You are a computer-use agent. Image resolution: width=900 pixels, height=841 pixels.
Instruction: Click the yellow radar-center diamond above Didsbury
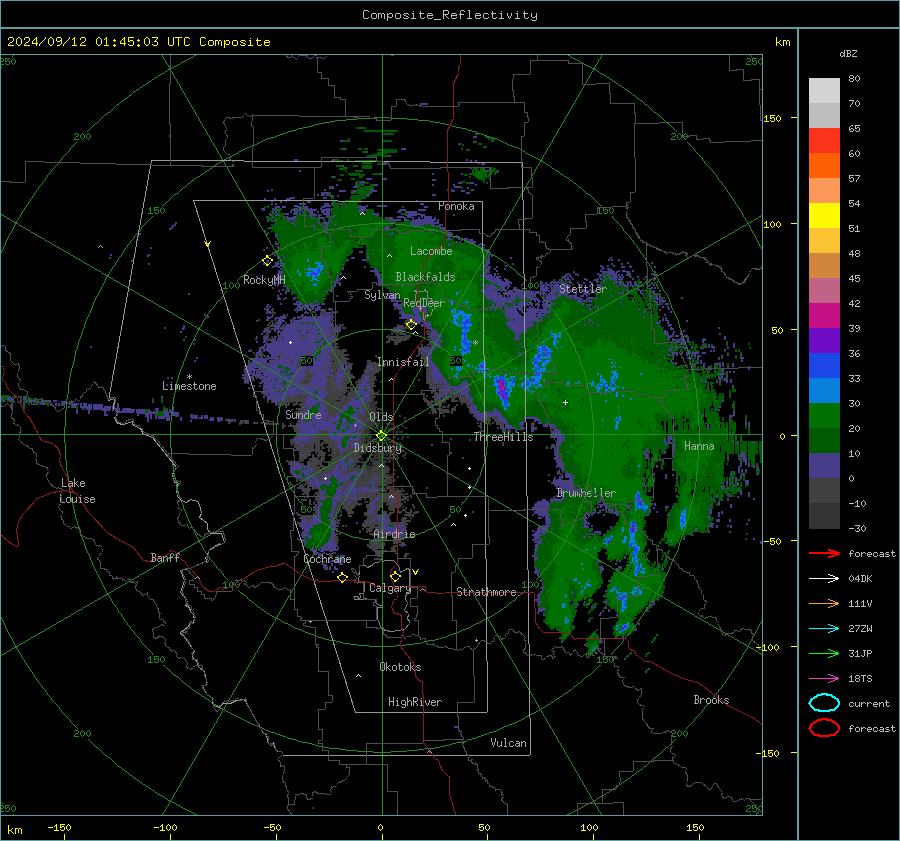point(381,436)
